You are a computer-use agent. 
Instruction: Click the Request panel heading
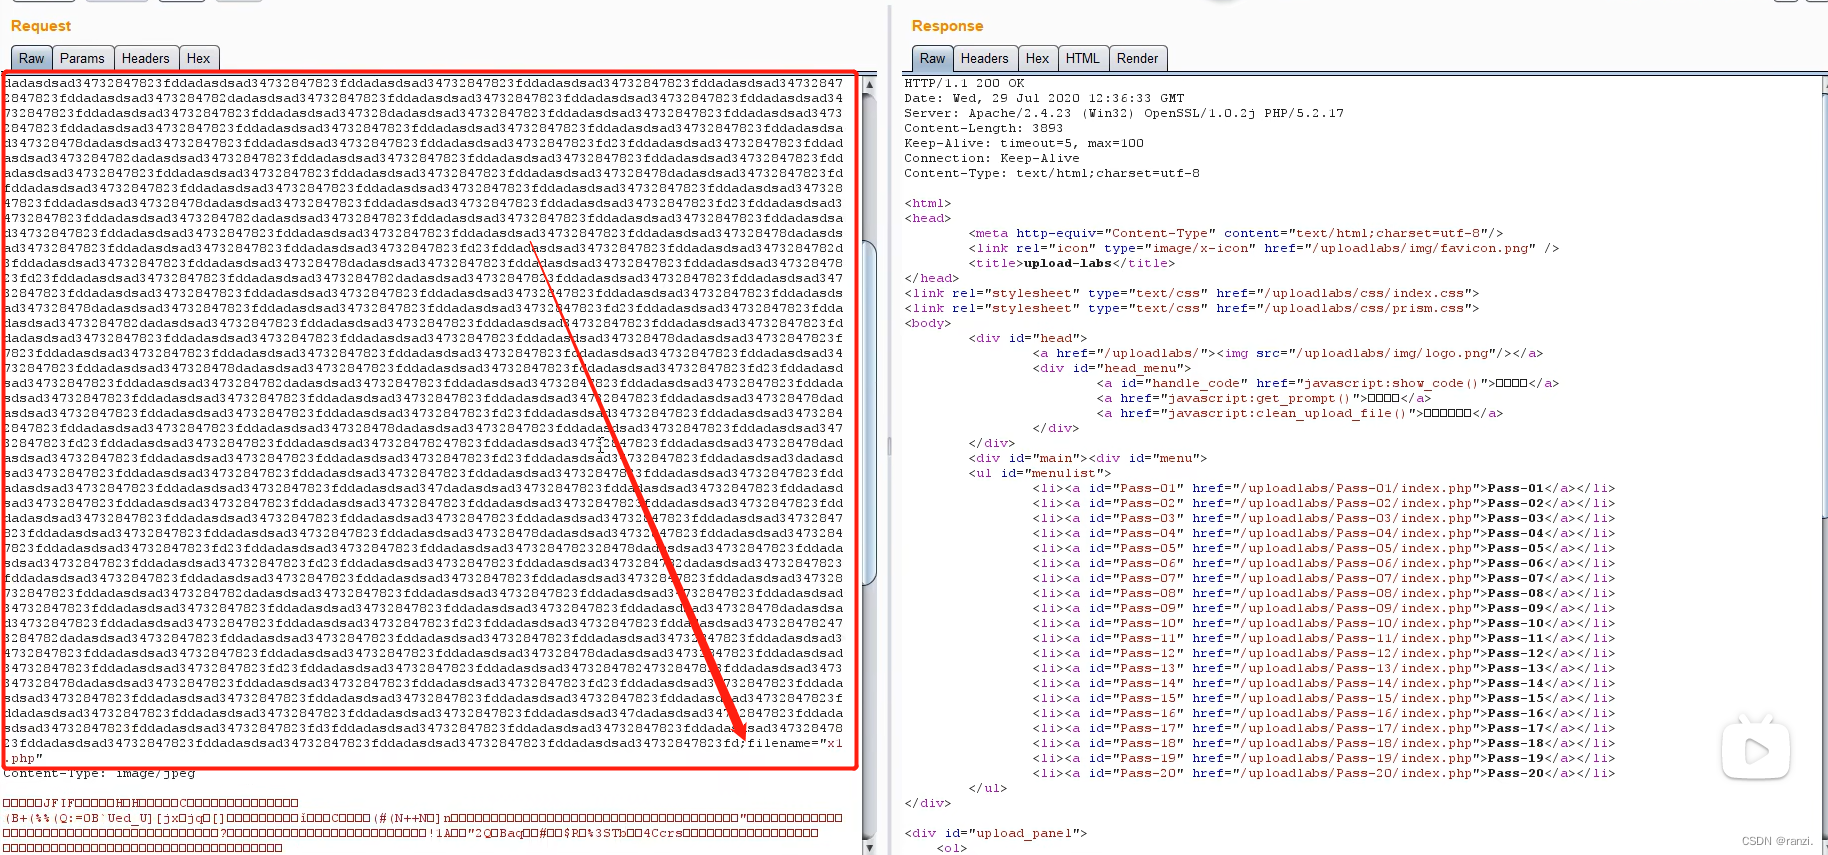(x=41, y=26)
